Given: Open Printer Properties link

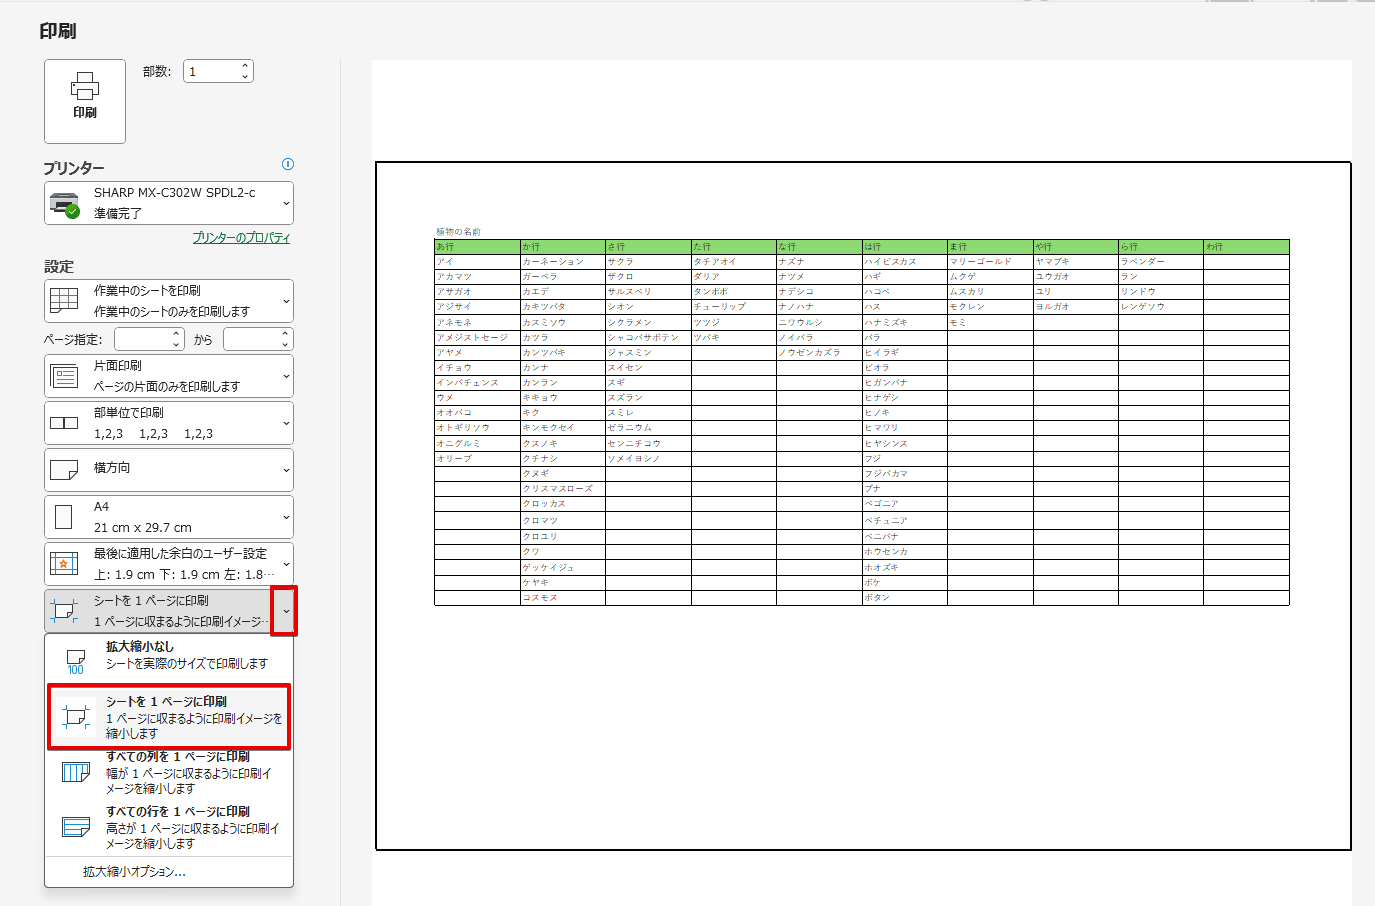Looking at the screenshot, I should (241, 238).
